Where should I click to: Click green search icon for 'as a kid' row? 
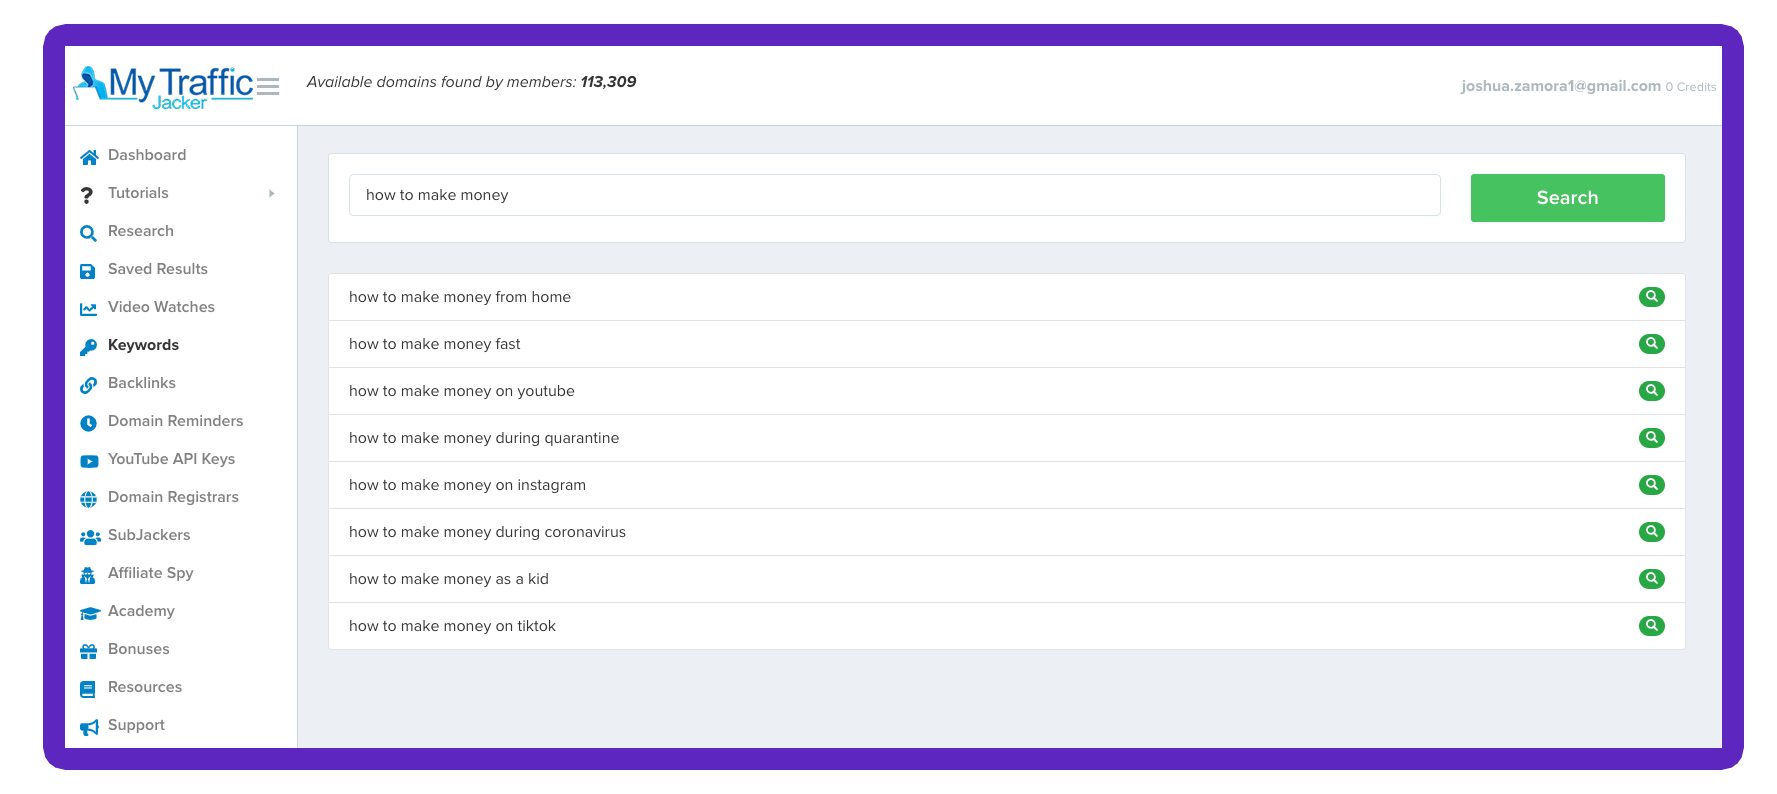(1652, 579)
